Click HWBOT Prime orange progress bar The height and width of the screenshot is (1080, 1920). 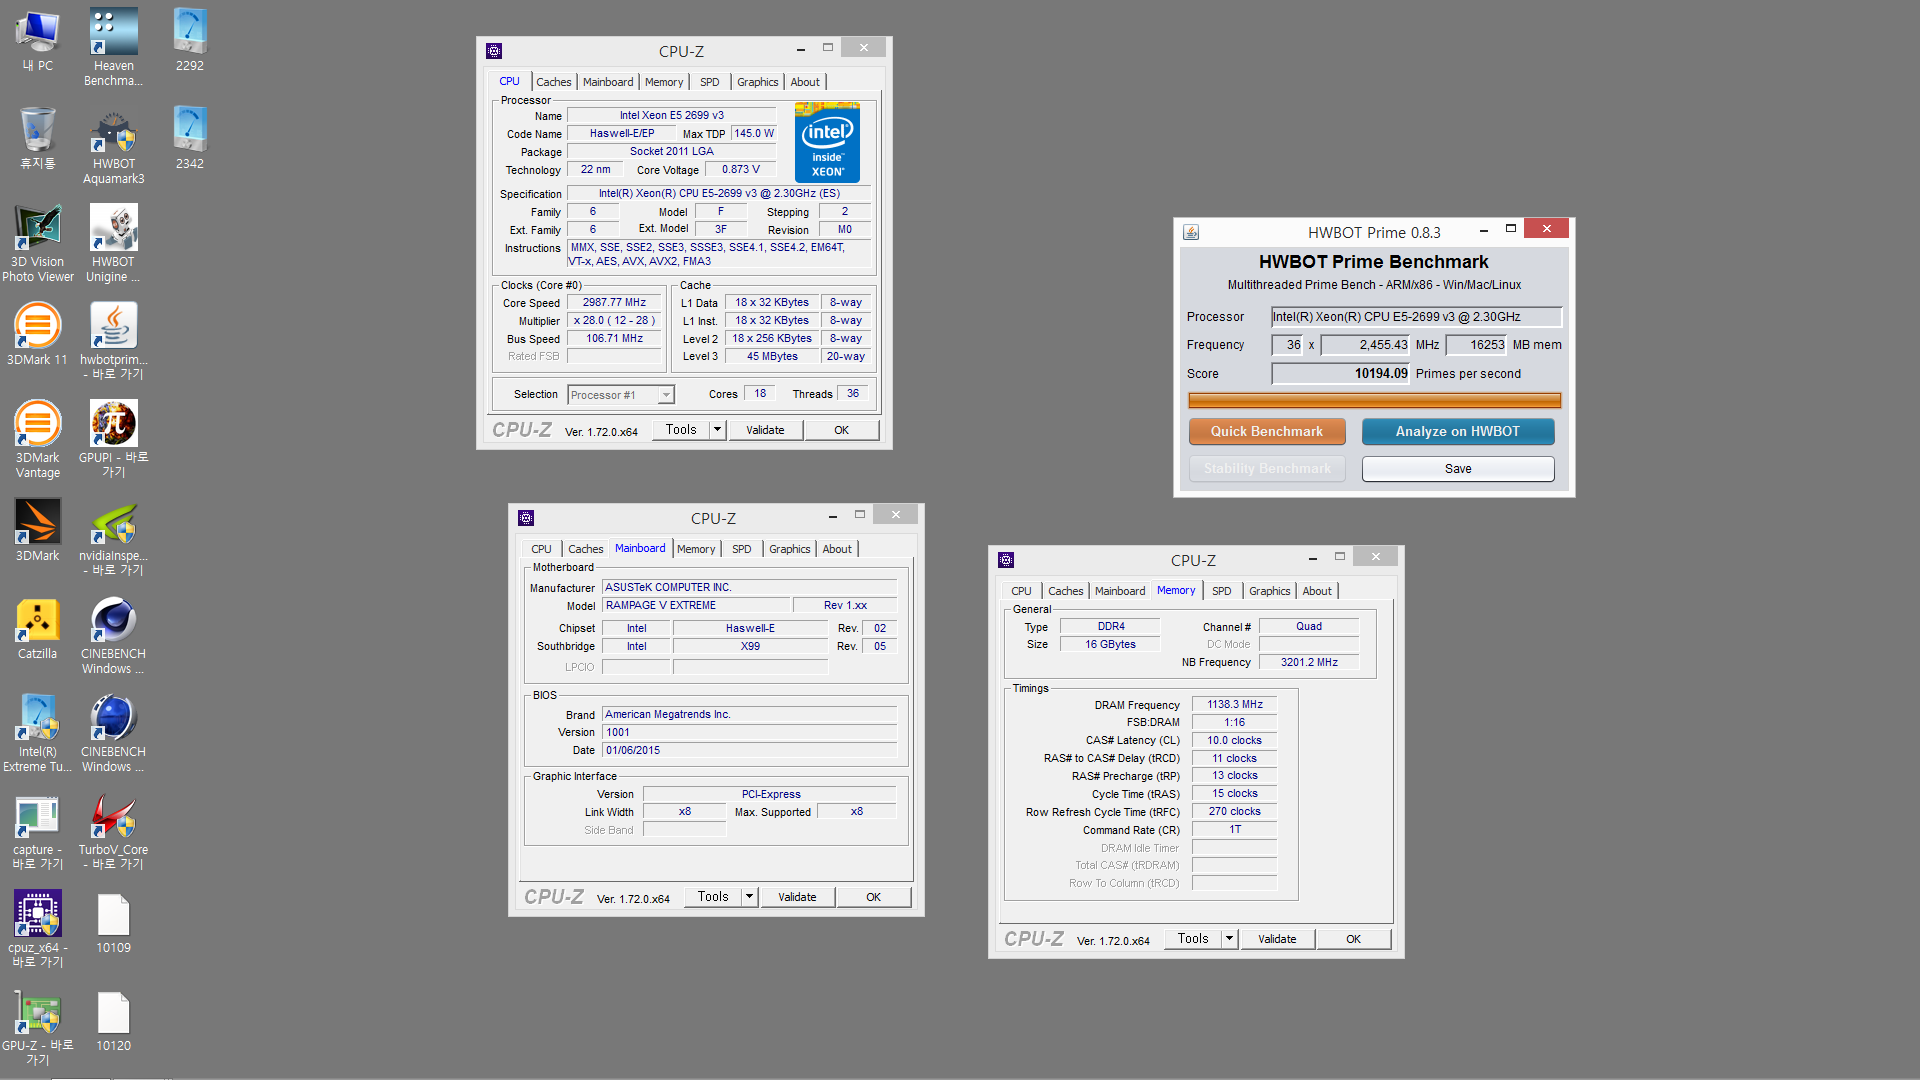click(x=1374, y=401)
